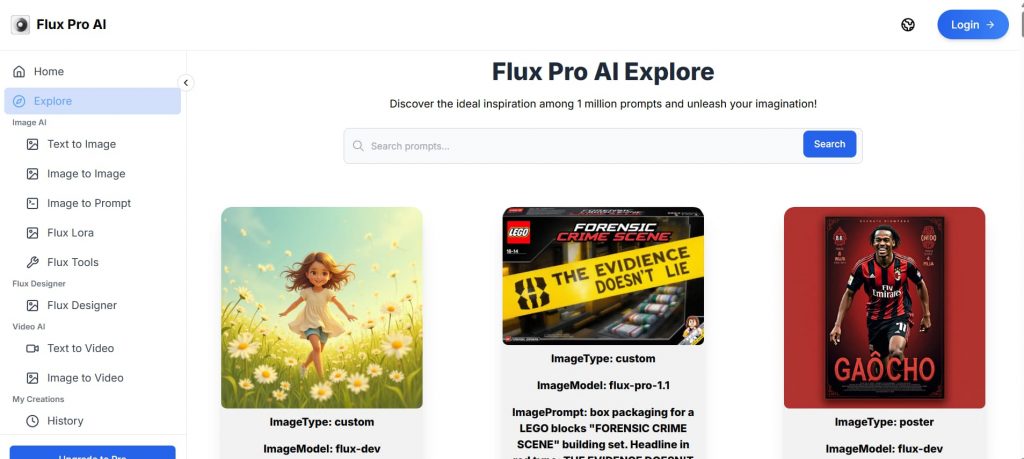Select the Explore compass icon
The image size is (1024, 459).
pyautogui.click(x=20, y=101)
